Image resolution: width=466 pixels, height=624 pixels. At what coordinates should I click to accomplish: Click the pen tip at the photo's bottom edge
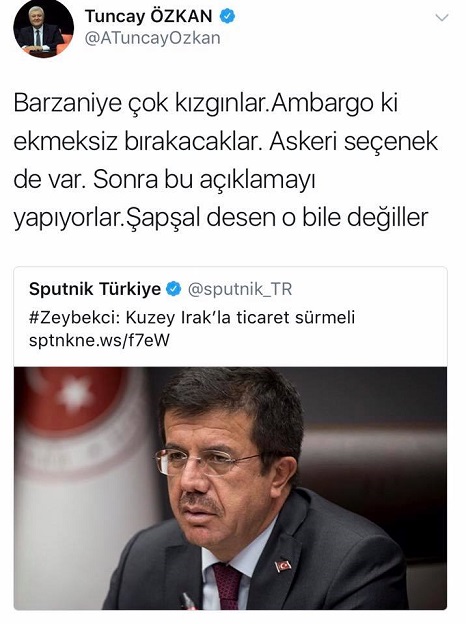point(186,601)
